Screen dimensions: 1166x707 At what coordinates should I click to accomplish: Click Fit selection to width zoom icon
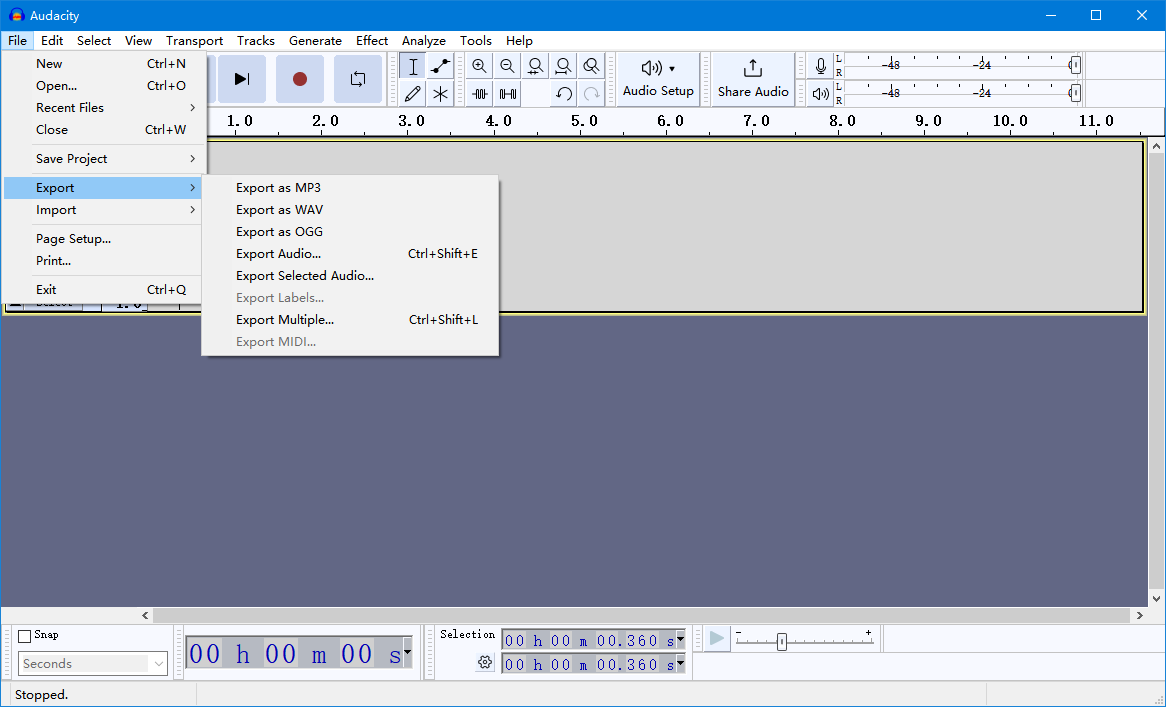click(535, 66)
